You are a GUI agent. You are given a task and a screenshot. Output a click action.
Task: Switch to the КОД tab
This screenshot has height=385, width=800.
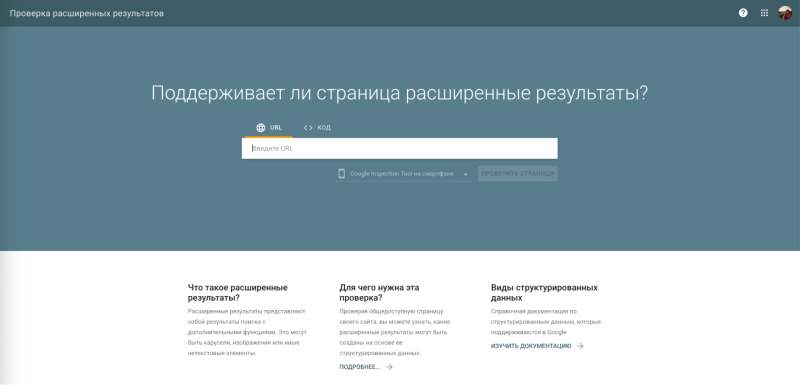coord(317,127)
